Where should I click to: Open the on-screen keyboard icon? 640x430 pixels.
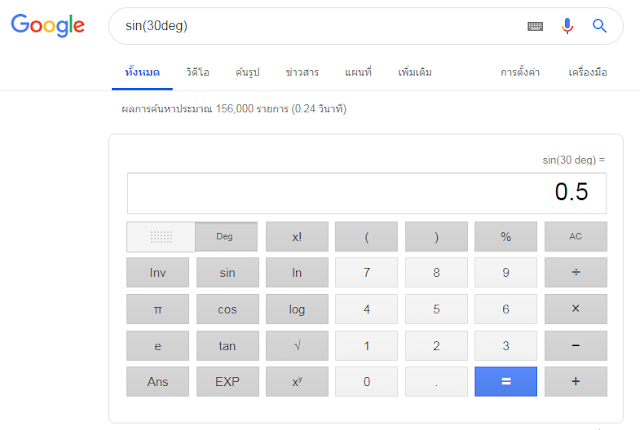tap(535, 27)
